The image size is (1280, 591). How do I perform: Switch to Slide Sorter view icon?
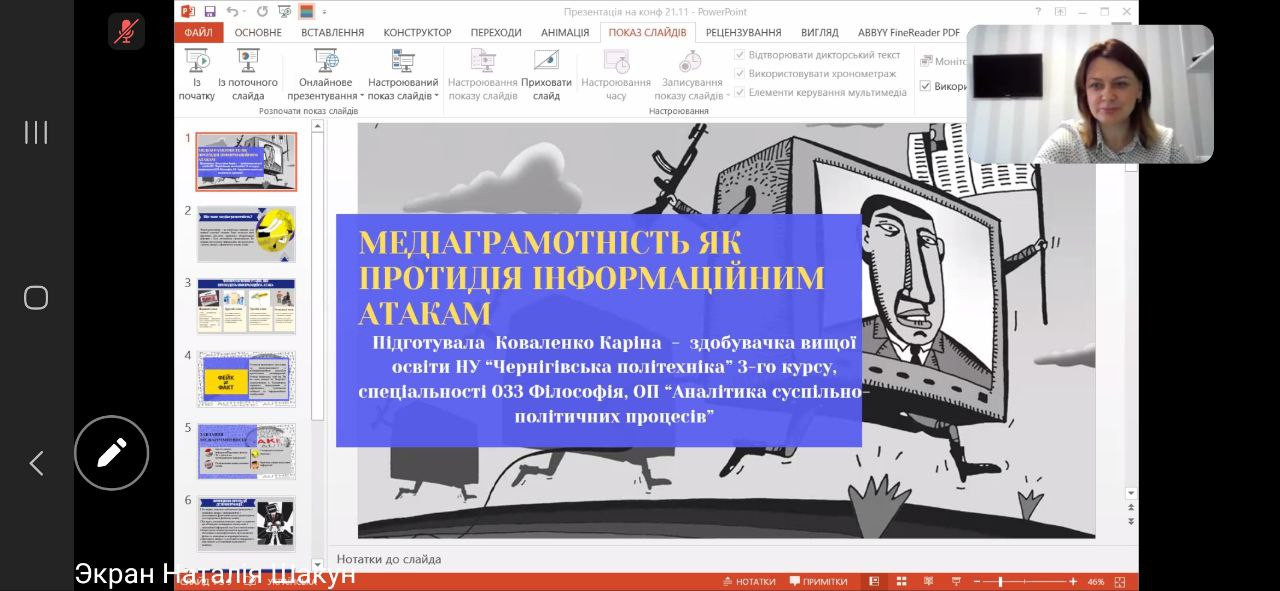coord(901,581)
